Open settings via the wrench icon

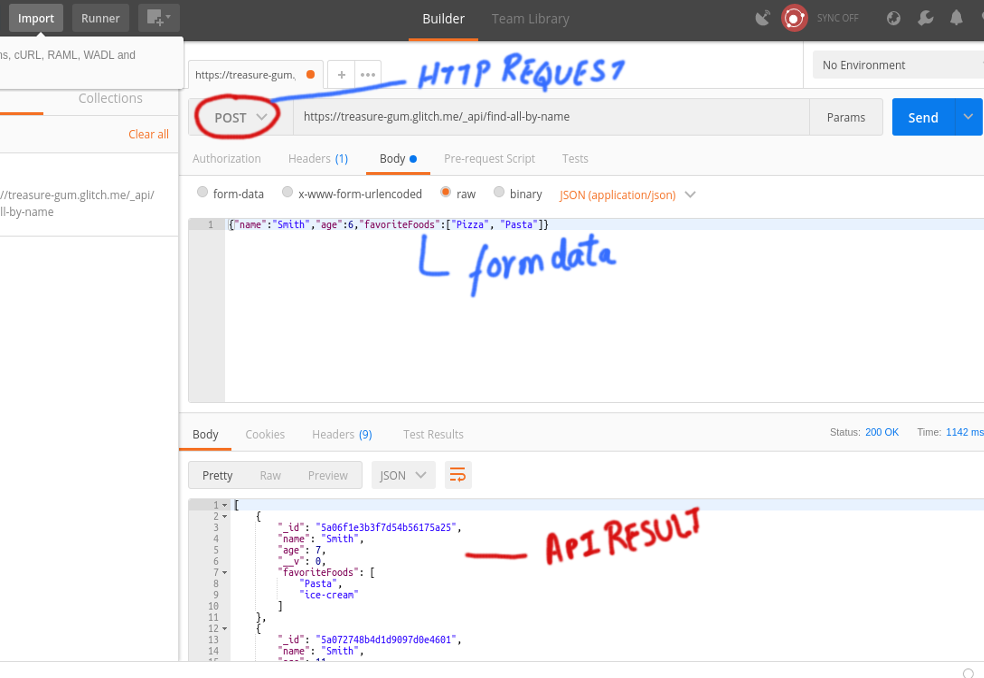click(924, 17)
